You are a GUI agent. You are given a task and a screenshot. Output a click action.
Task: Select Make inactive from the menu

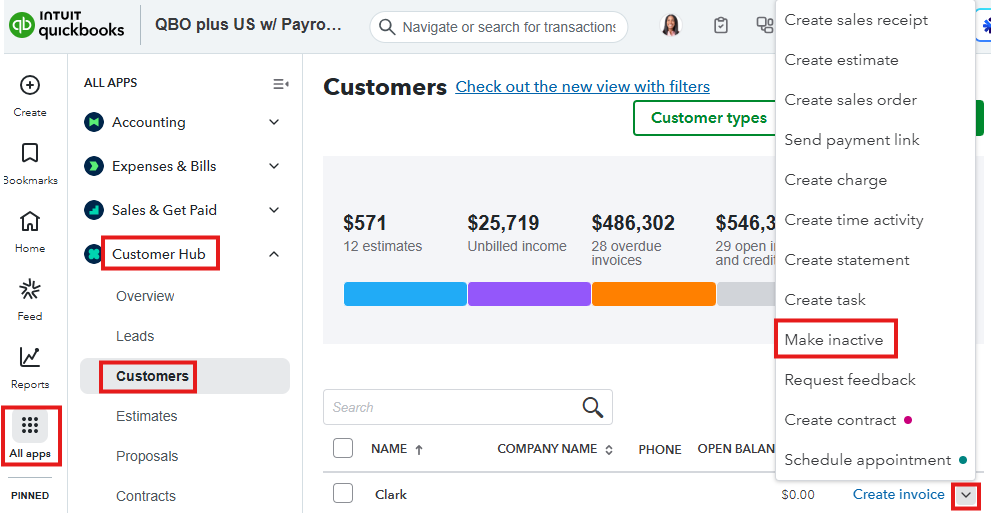(x=834, y=340)
